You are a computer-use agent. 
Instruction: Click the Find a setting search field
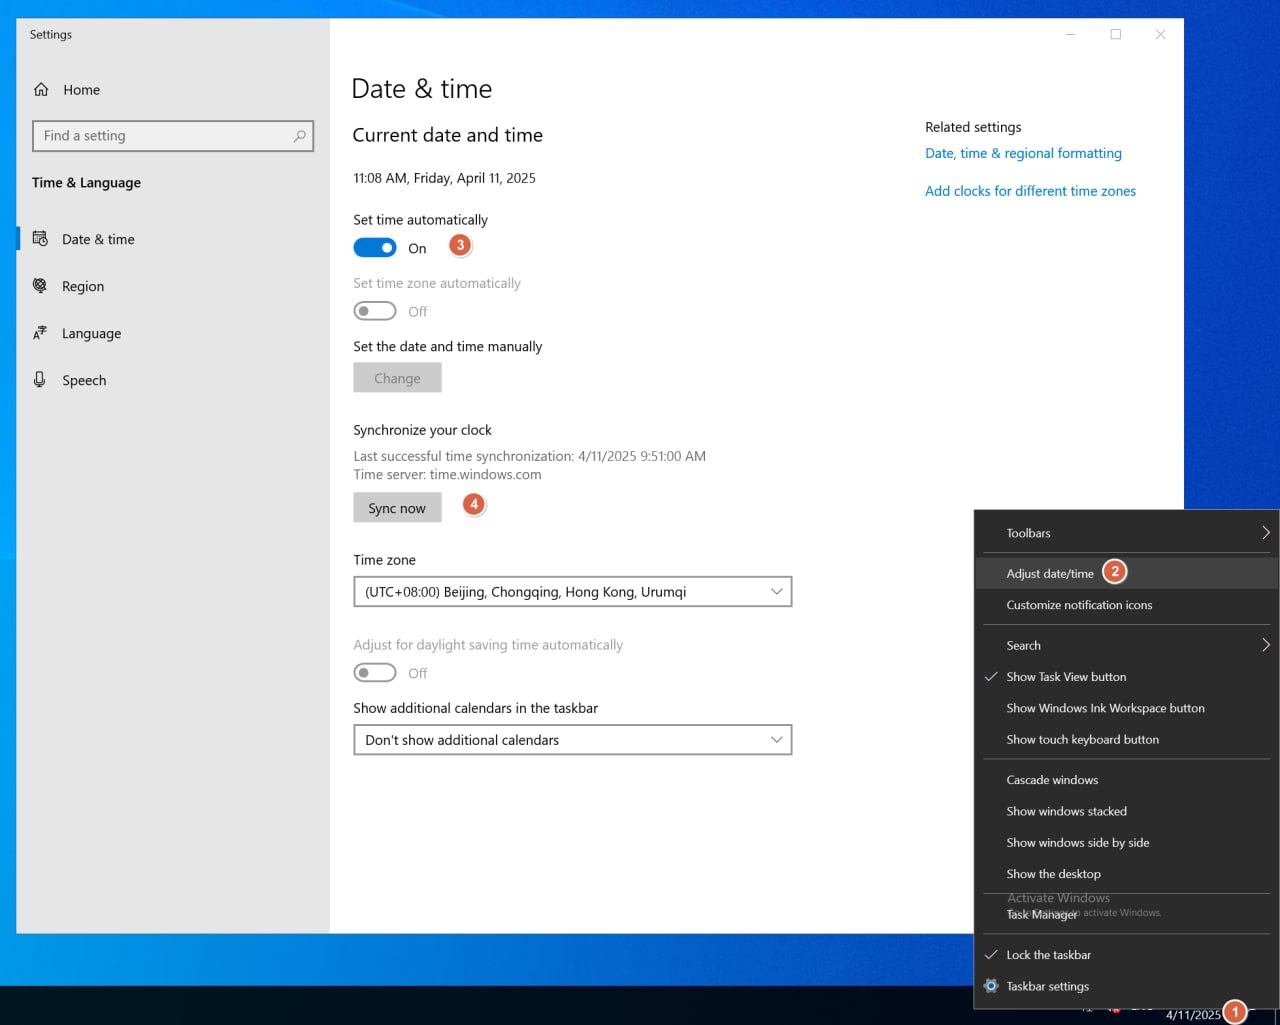(x=165, y=136)
